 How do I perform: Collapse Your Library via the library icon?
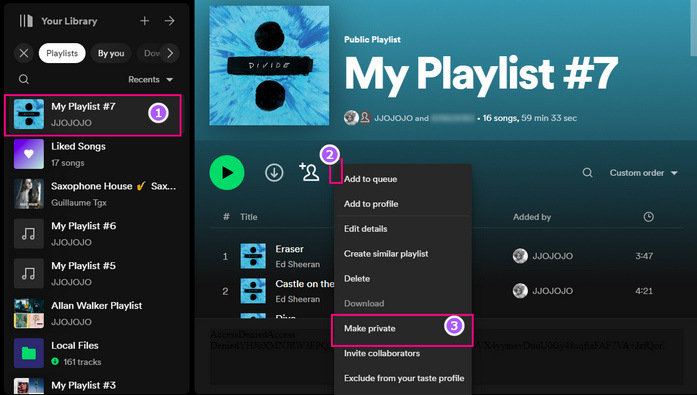pos(26,21)
